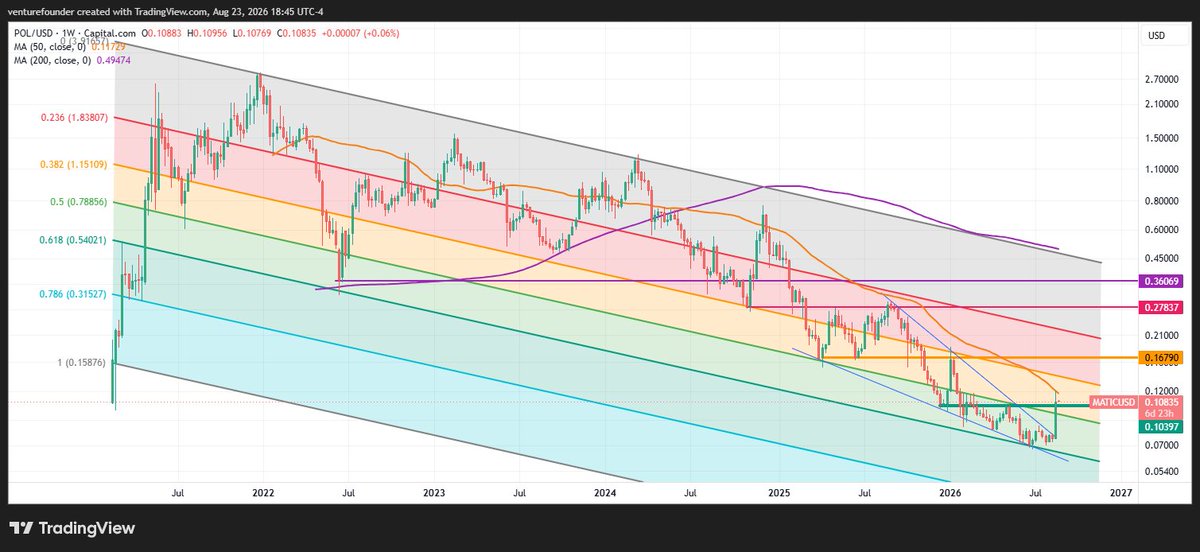Click the 2.70000 price axis label
The height and width of the screenshot is (552, 1200).
coord(1163,79)
